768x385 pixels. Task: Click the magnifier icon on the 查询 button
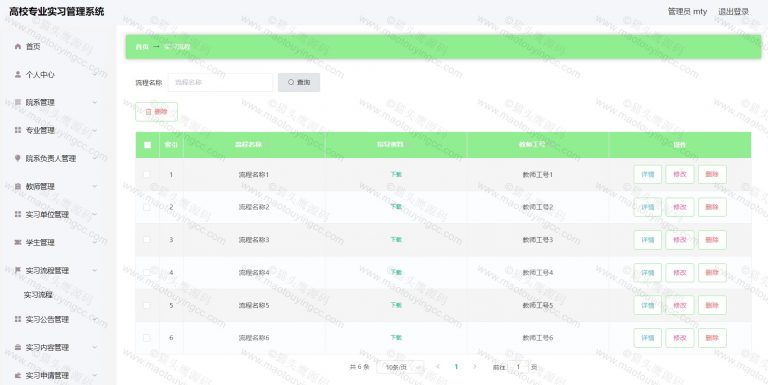[291, 82]
